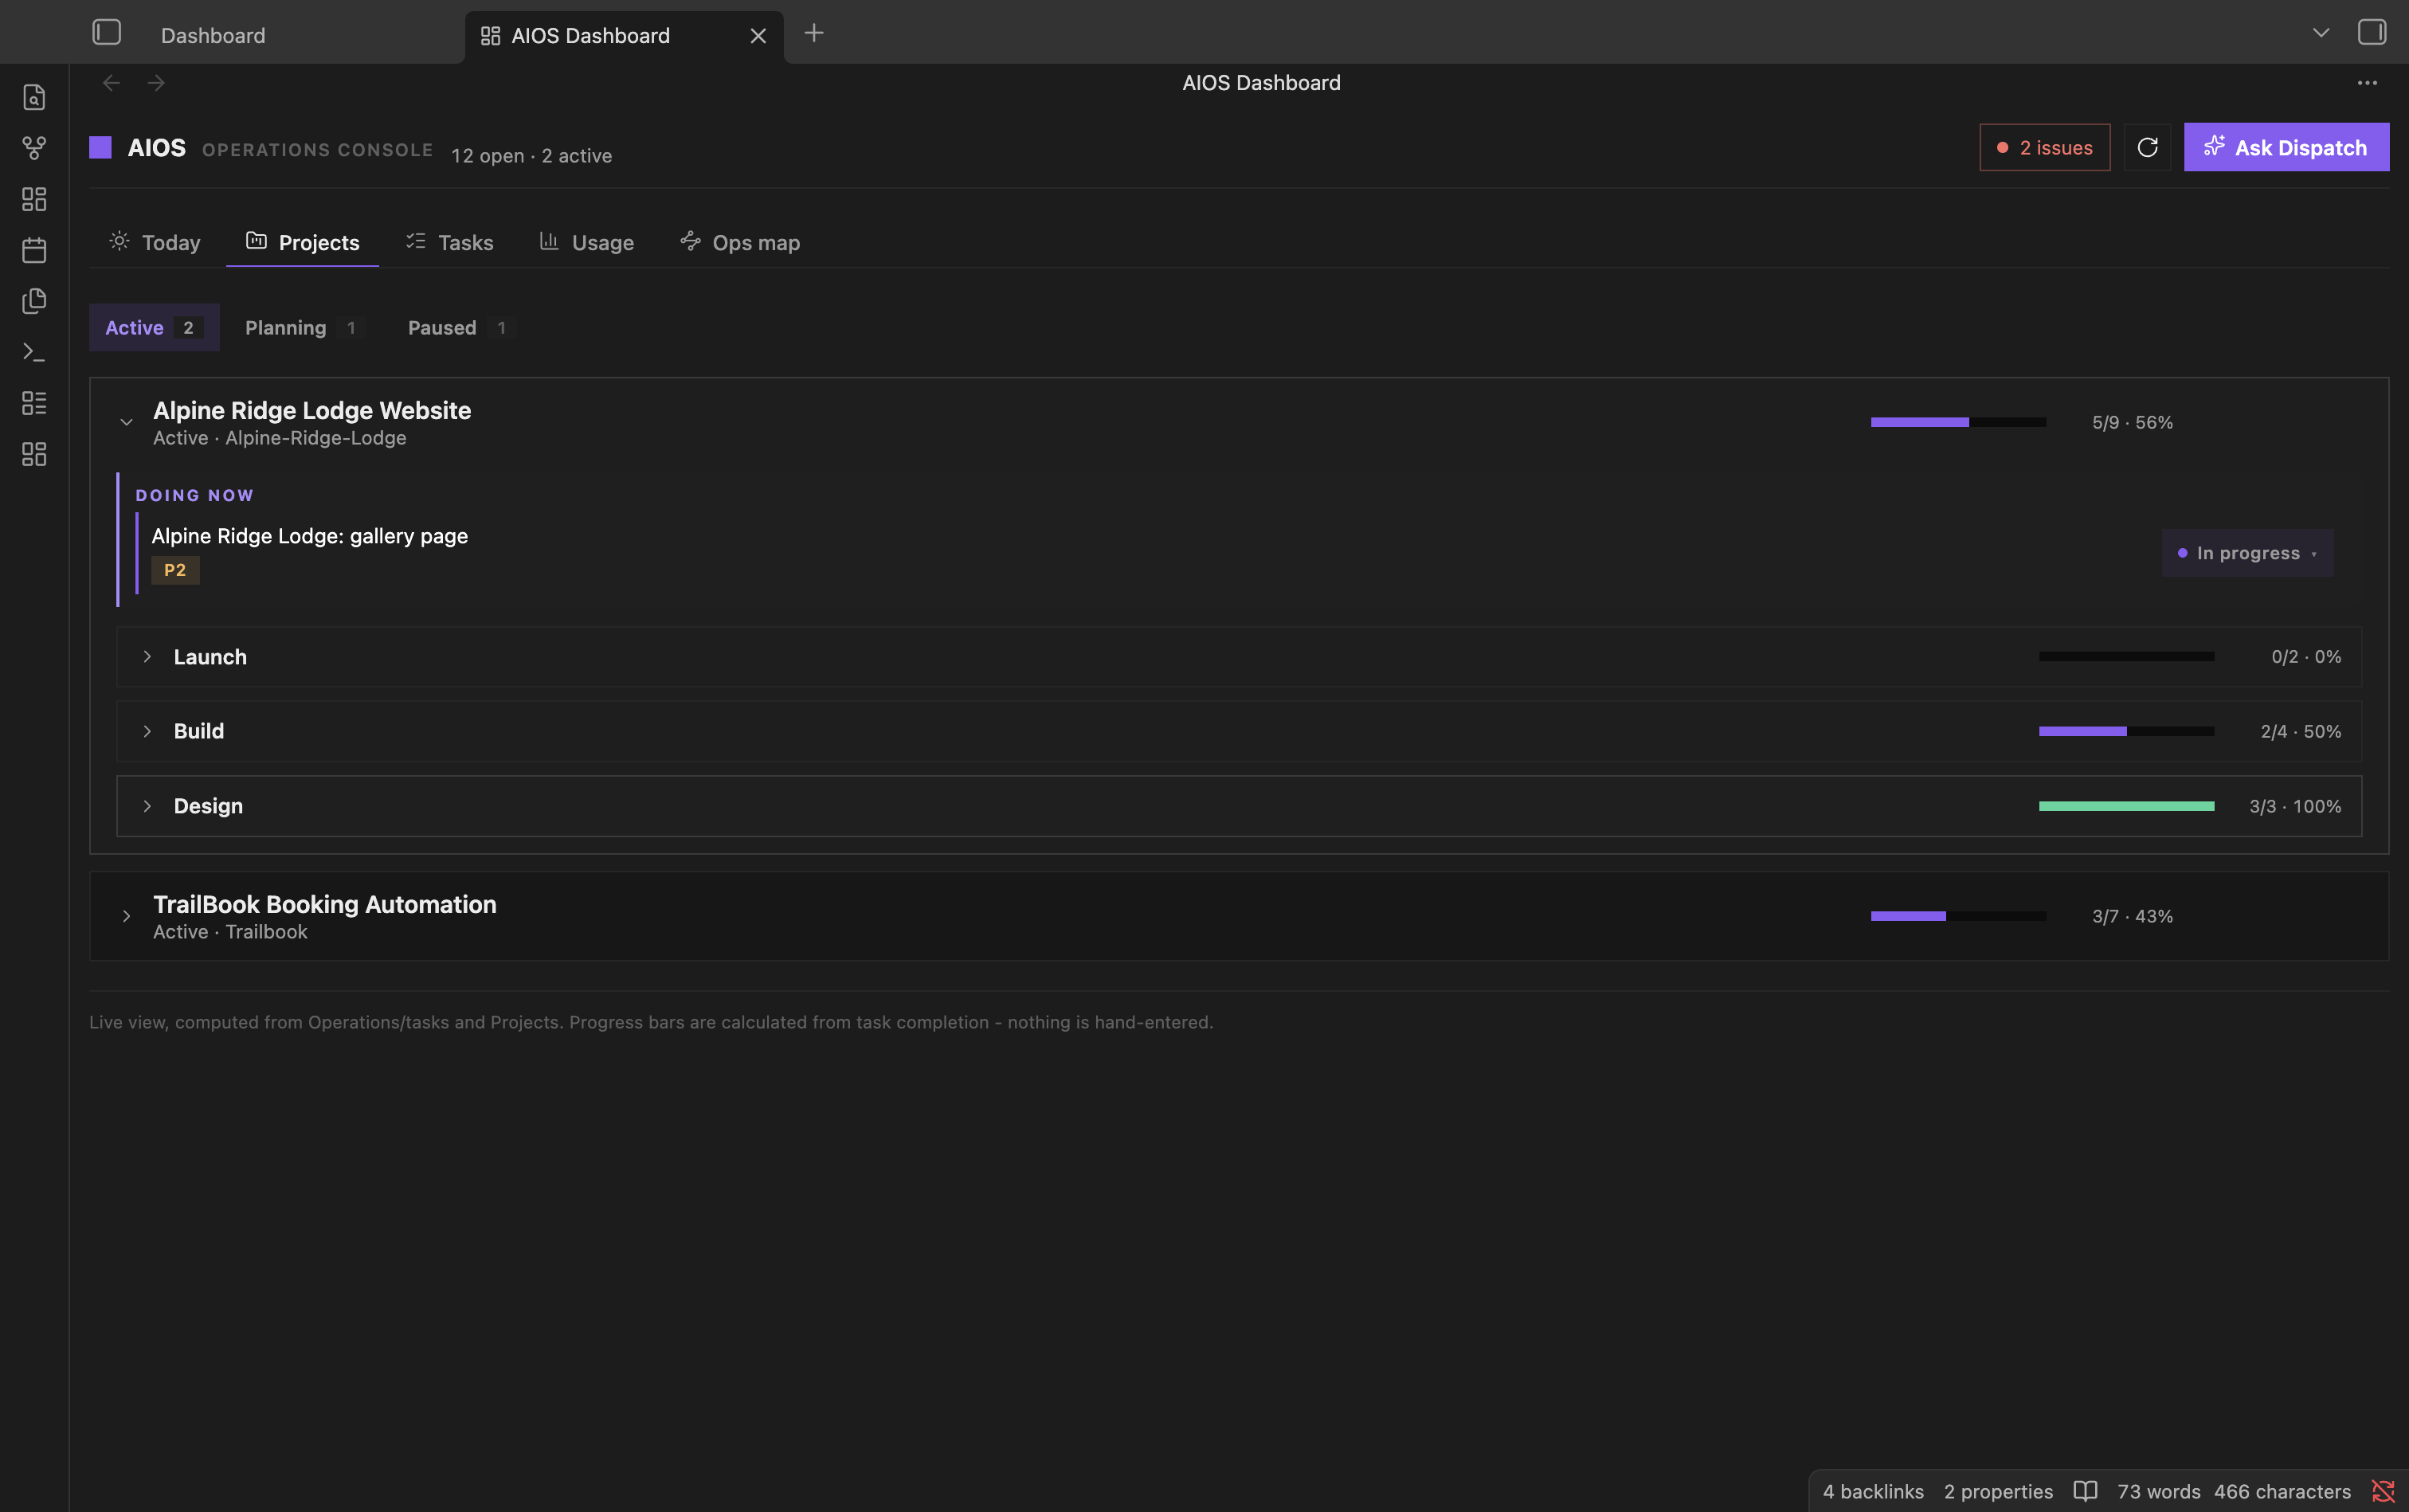The image size is (2409, 1512).
Task: Open Alpine Ridge Lodge: gallery page task
Action: (x=309, y=536)
